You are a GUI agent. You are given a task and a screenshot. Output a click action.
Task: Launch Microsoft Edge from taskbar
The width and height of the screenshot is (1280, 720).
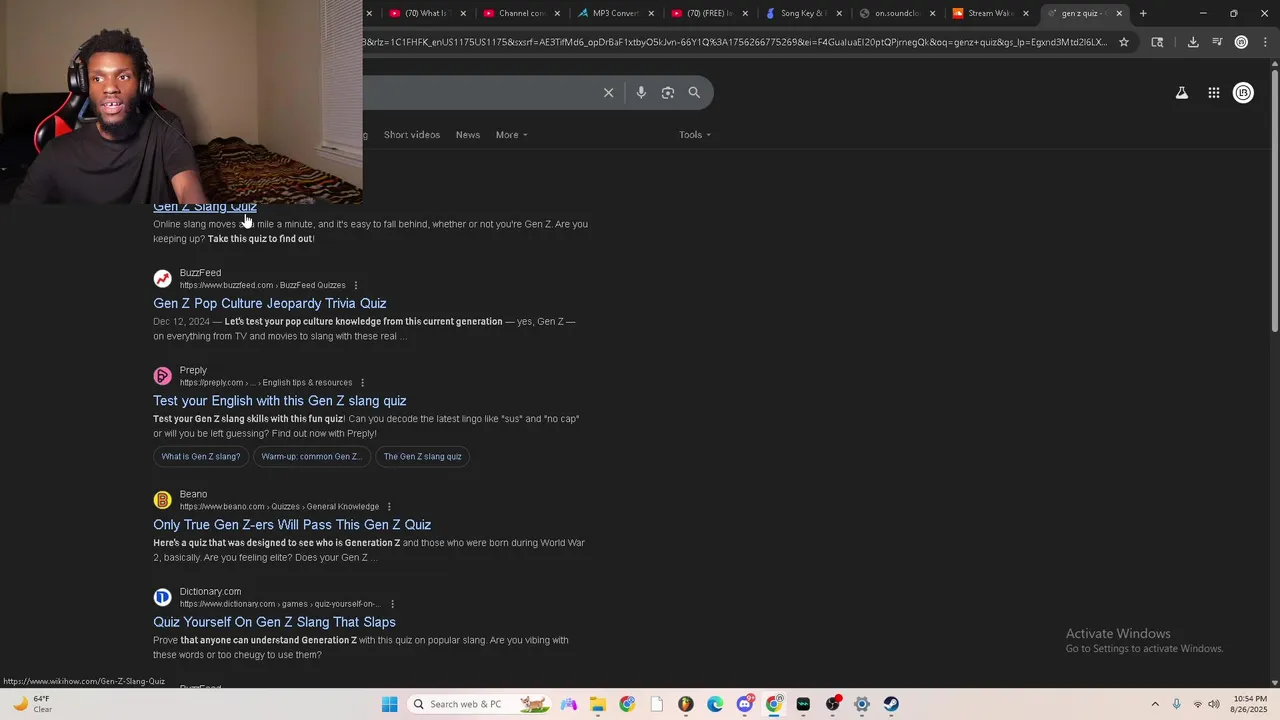(x=715, y=704)
